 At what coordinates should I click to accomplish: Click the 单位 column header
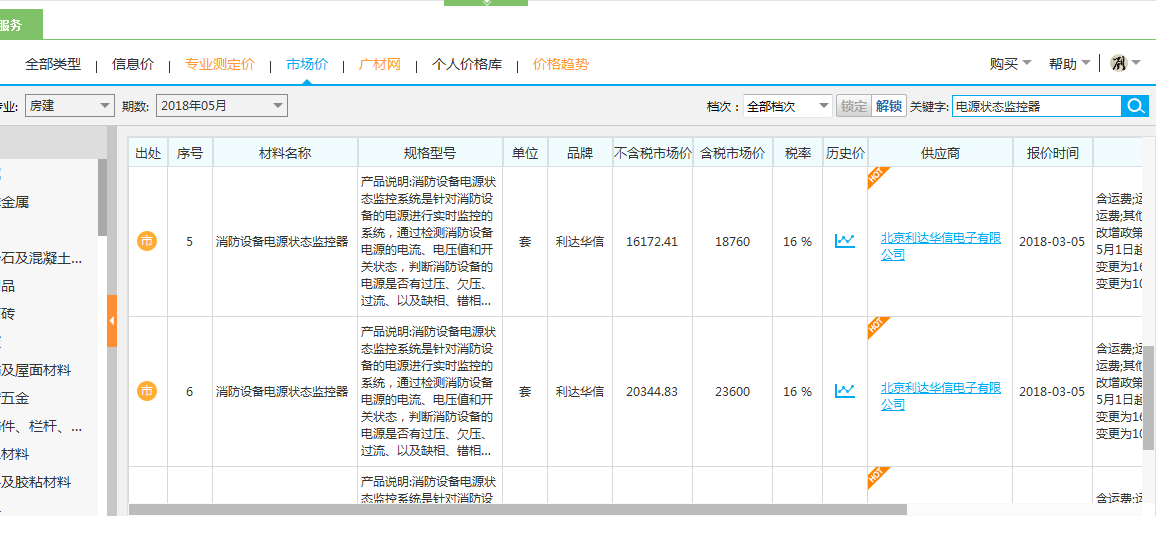tap(526, 153)
